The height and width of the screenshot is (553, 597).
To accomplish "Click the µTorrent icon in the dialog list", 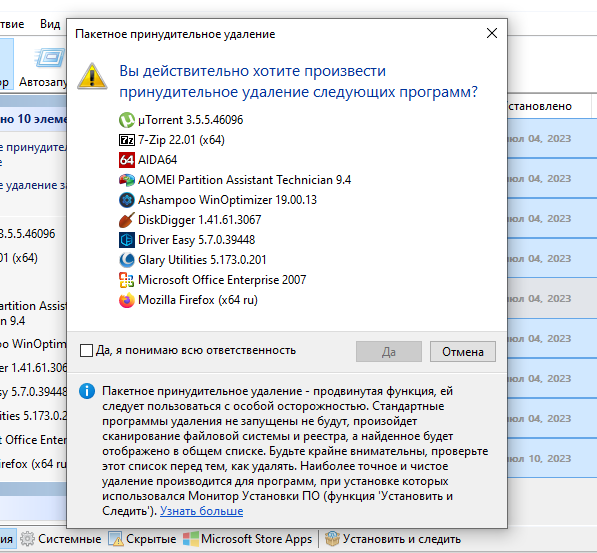I will (x=126, y=120).
